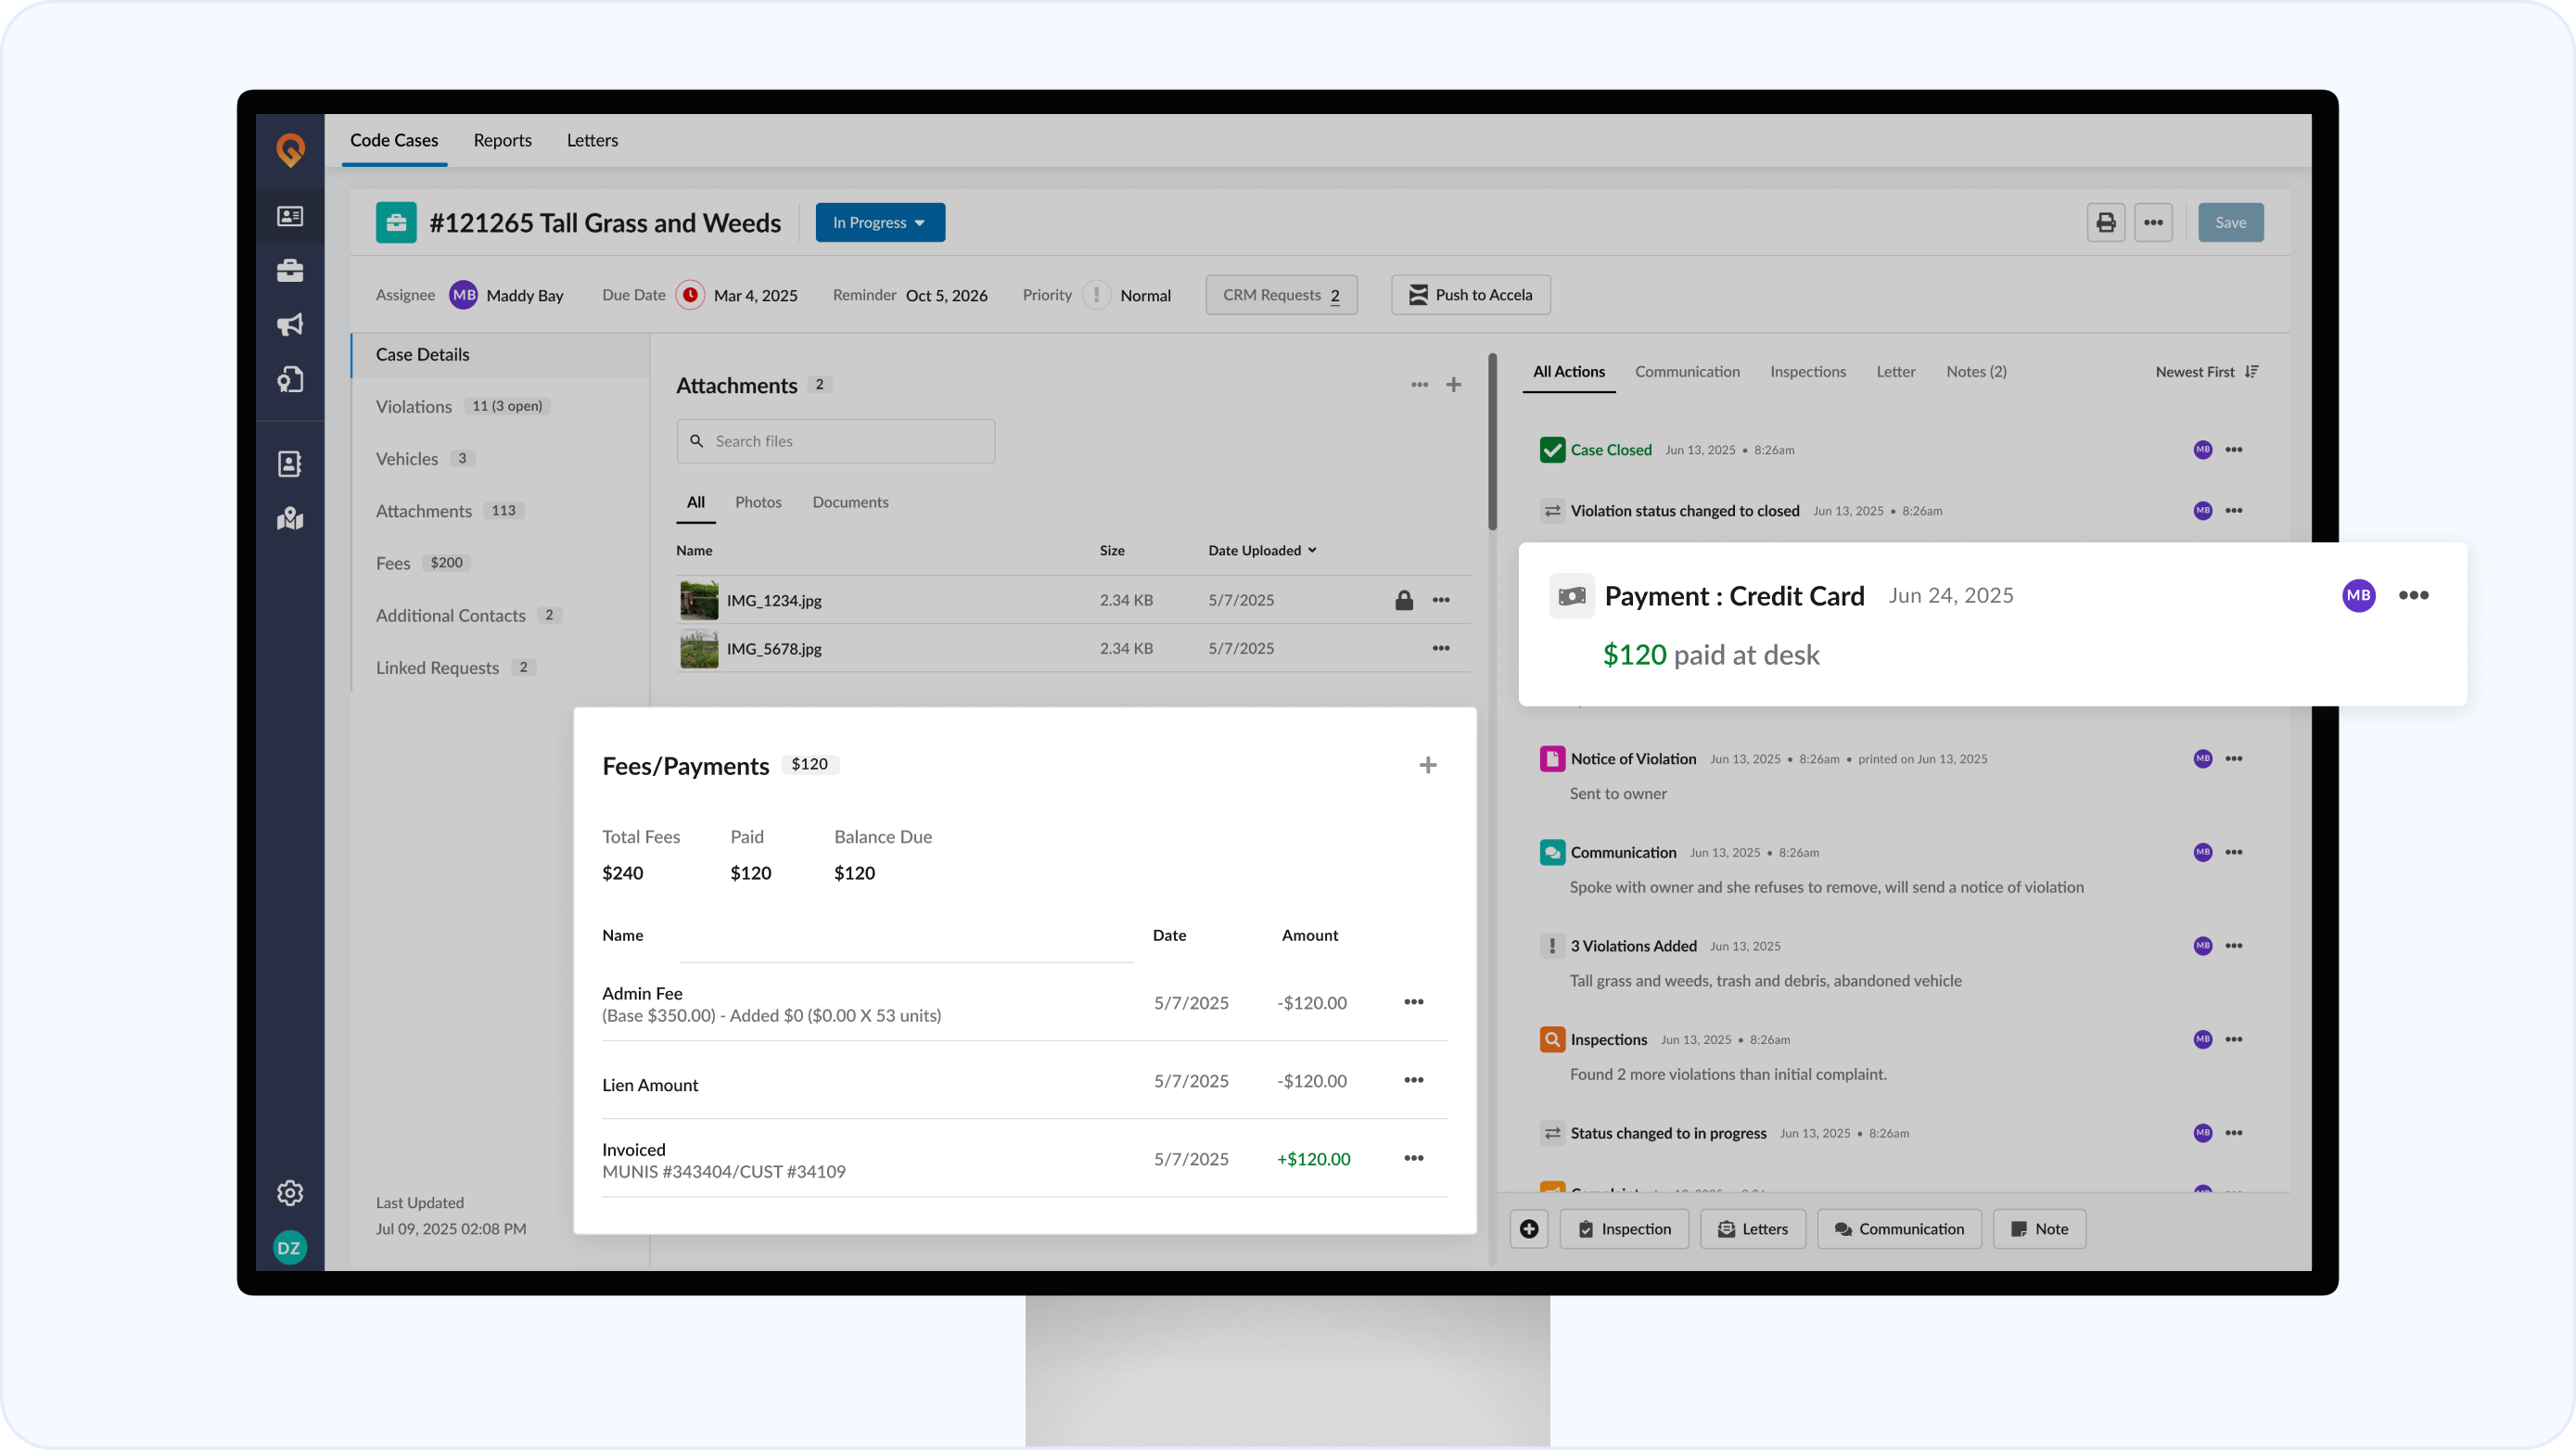Select the Inspections actions tab
This screenshot has width=2576, height=1450.
[1807, 372]
